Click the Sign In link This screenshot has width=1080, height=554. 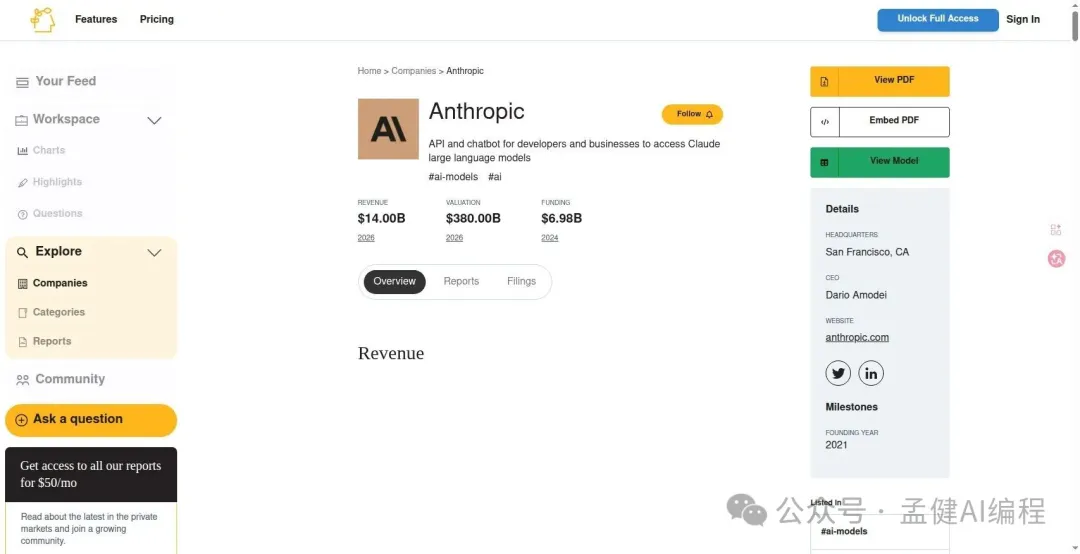pos(1023,19)
